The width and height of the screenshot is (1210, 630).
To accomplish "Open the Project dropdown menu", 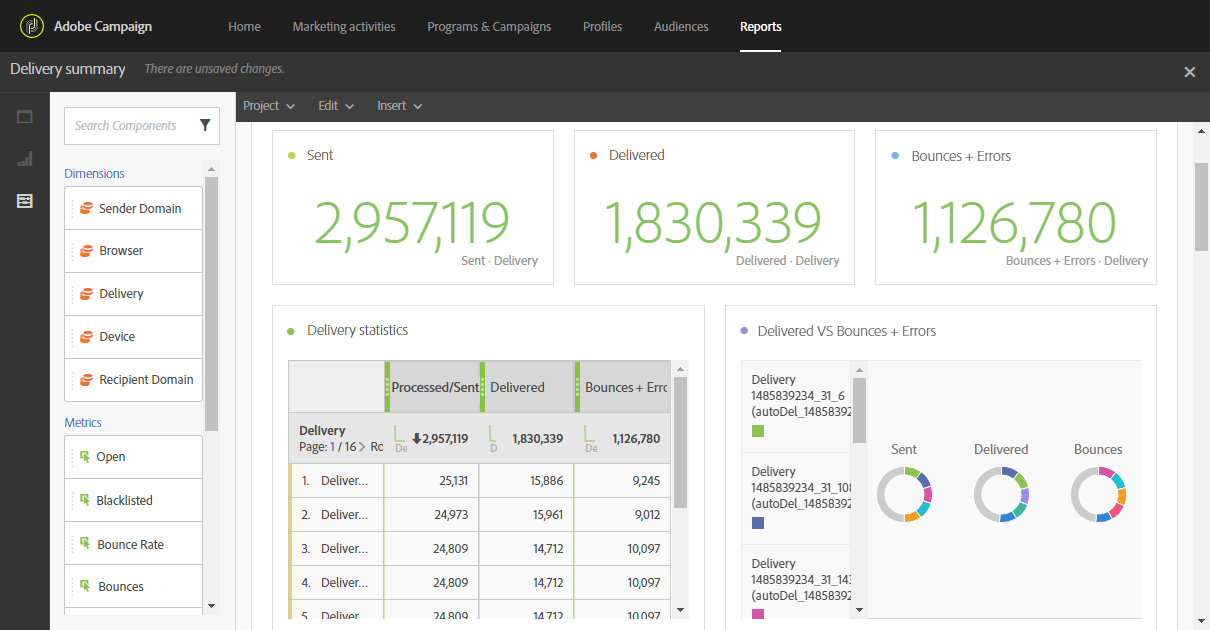I will click(x=269, y=106).
